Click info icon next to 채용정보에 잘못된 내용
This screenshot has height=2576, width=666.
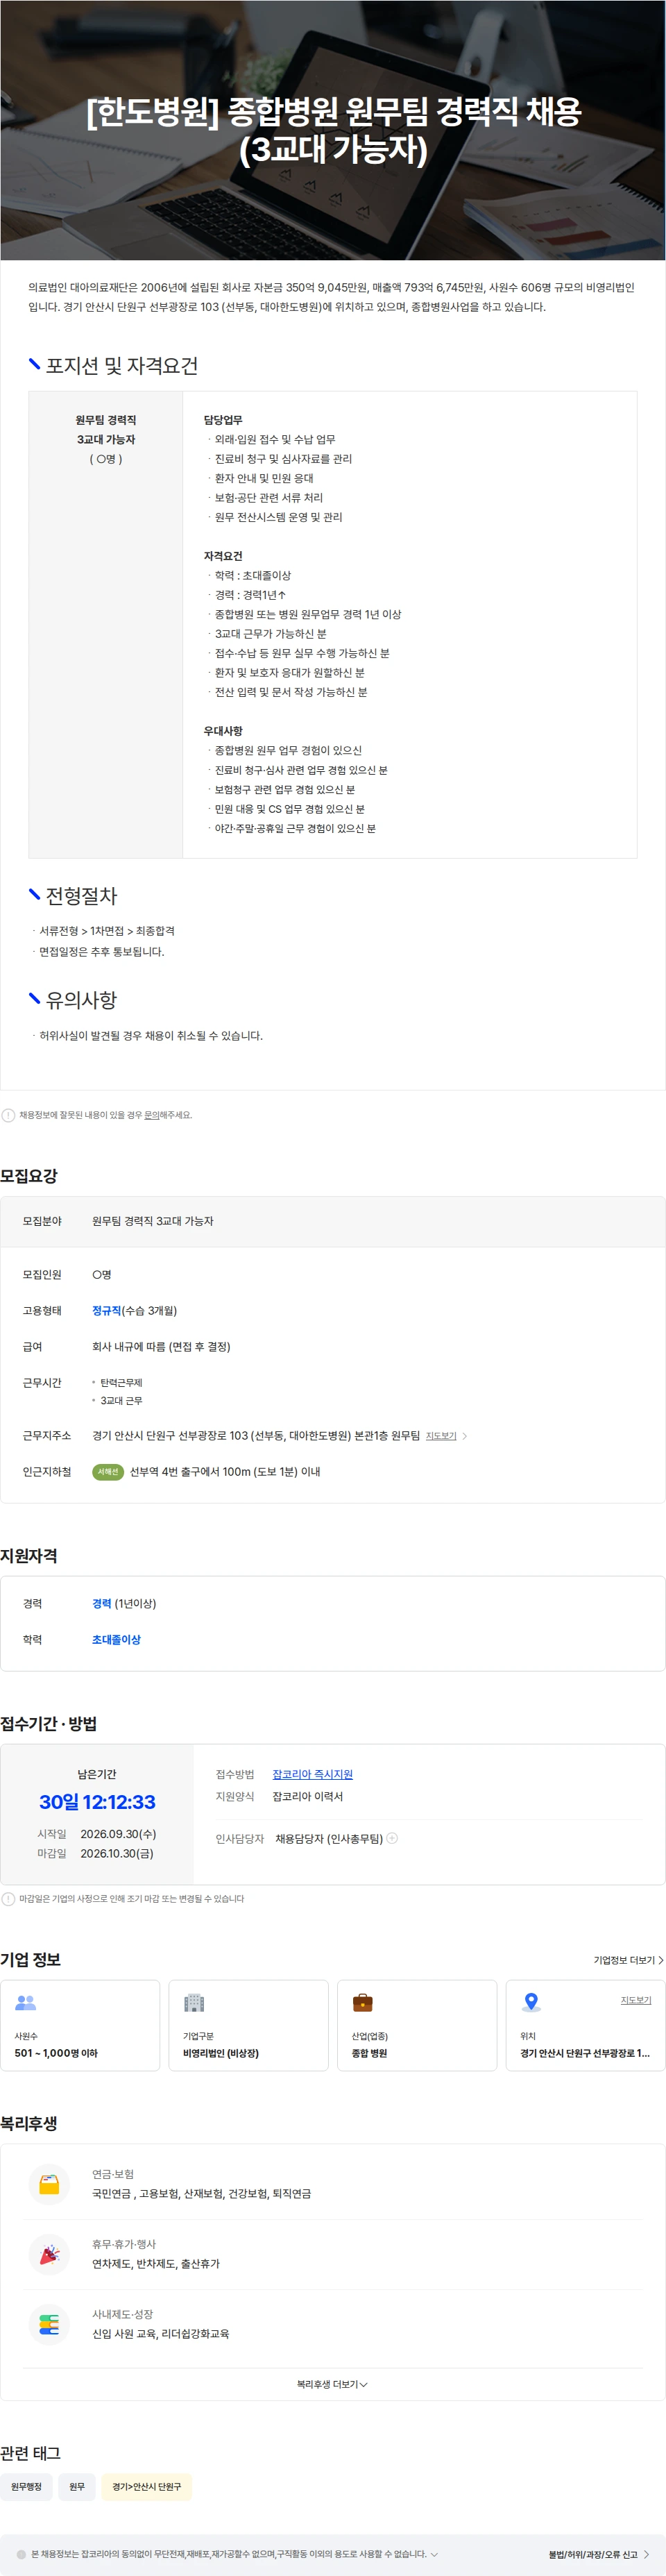click(8, 1115)
